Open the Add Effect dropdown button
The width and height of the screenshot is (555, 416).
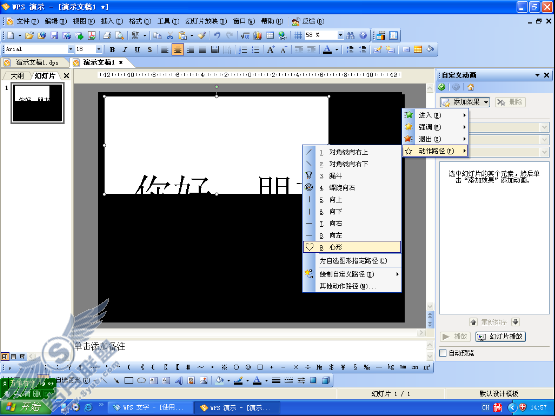tap(465, 102)
